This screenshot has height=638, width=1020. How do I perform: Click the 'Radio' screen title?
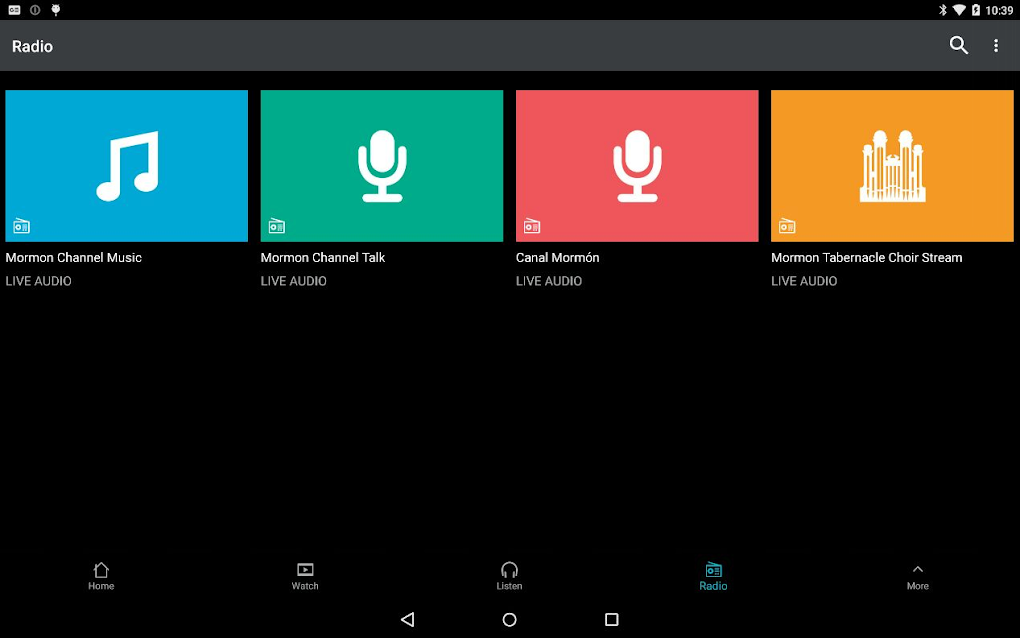(33, 46)
